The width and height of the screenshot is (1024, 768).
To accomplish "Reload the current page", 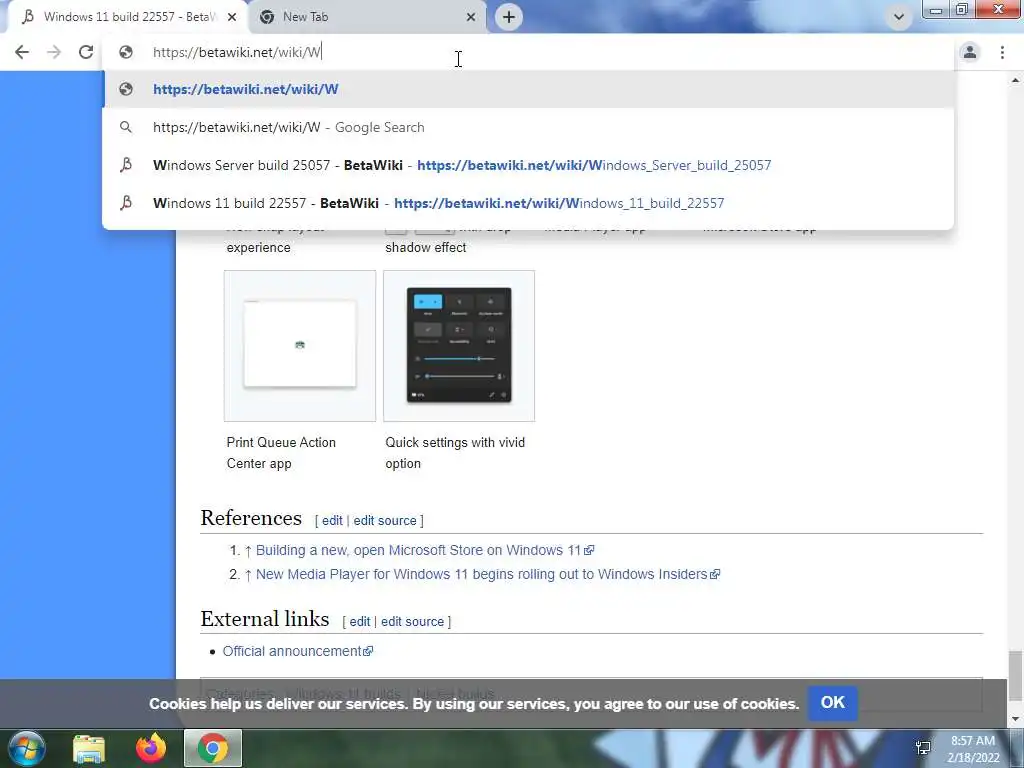I will 86,52.
